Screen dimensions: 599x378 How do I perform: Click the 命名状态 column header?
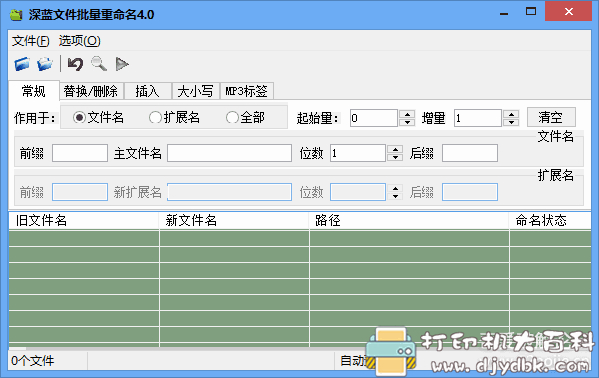[x=550, y=221]
